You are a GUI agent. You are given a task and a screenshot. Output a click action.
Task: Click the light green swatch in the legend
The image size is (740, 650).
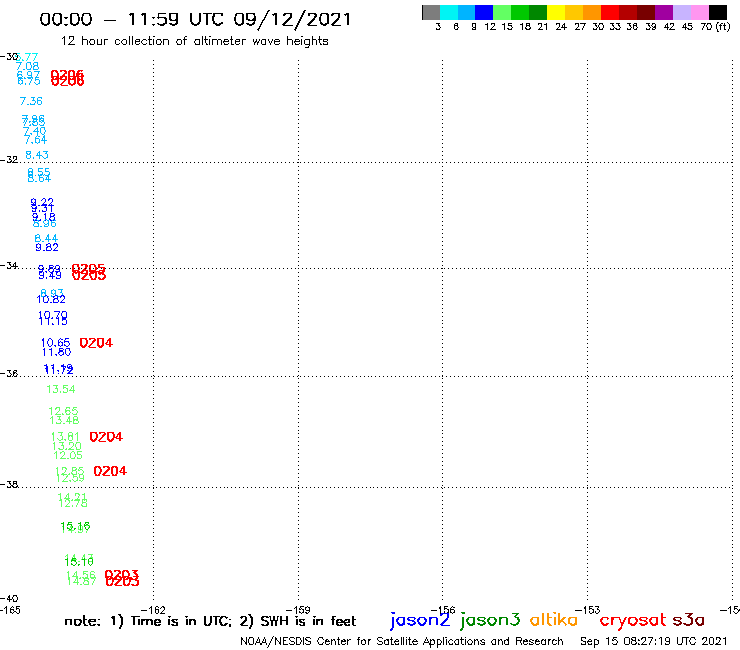click(502, 12)
